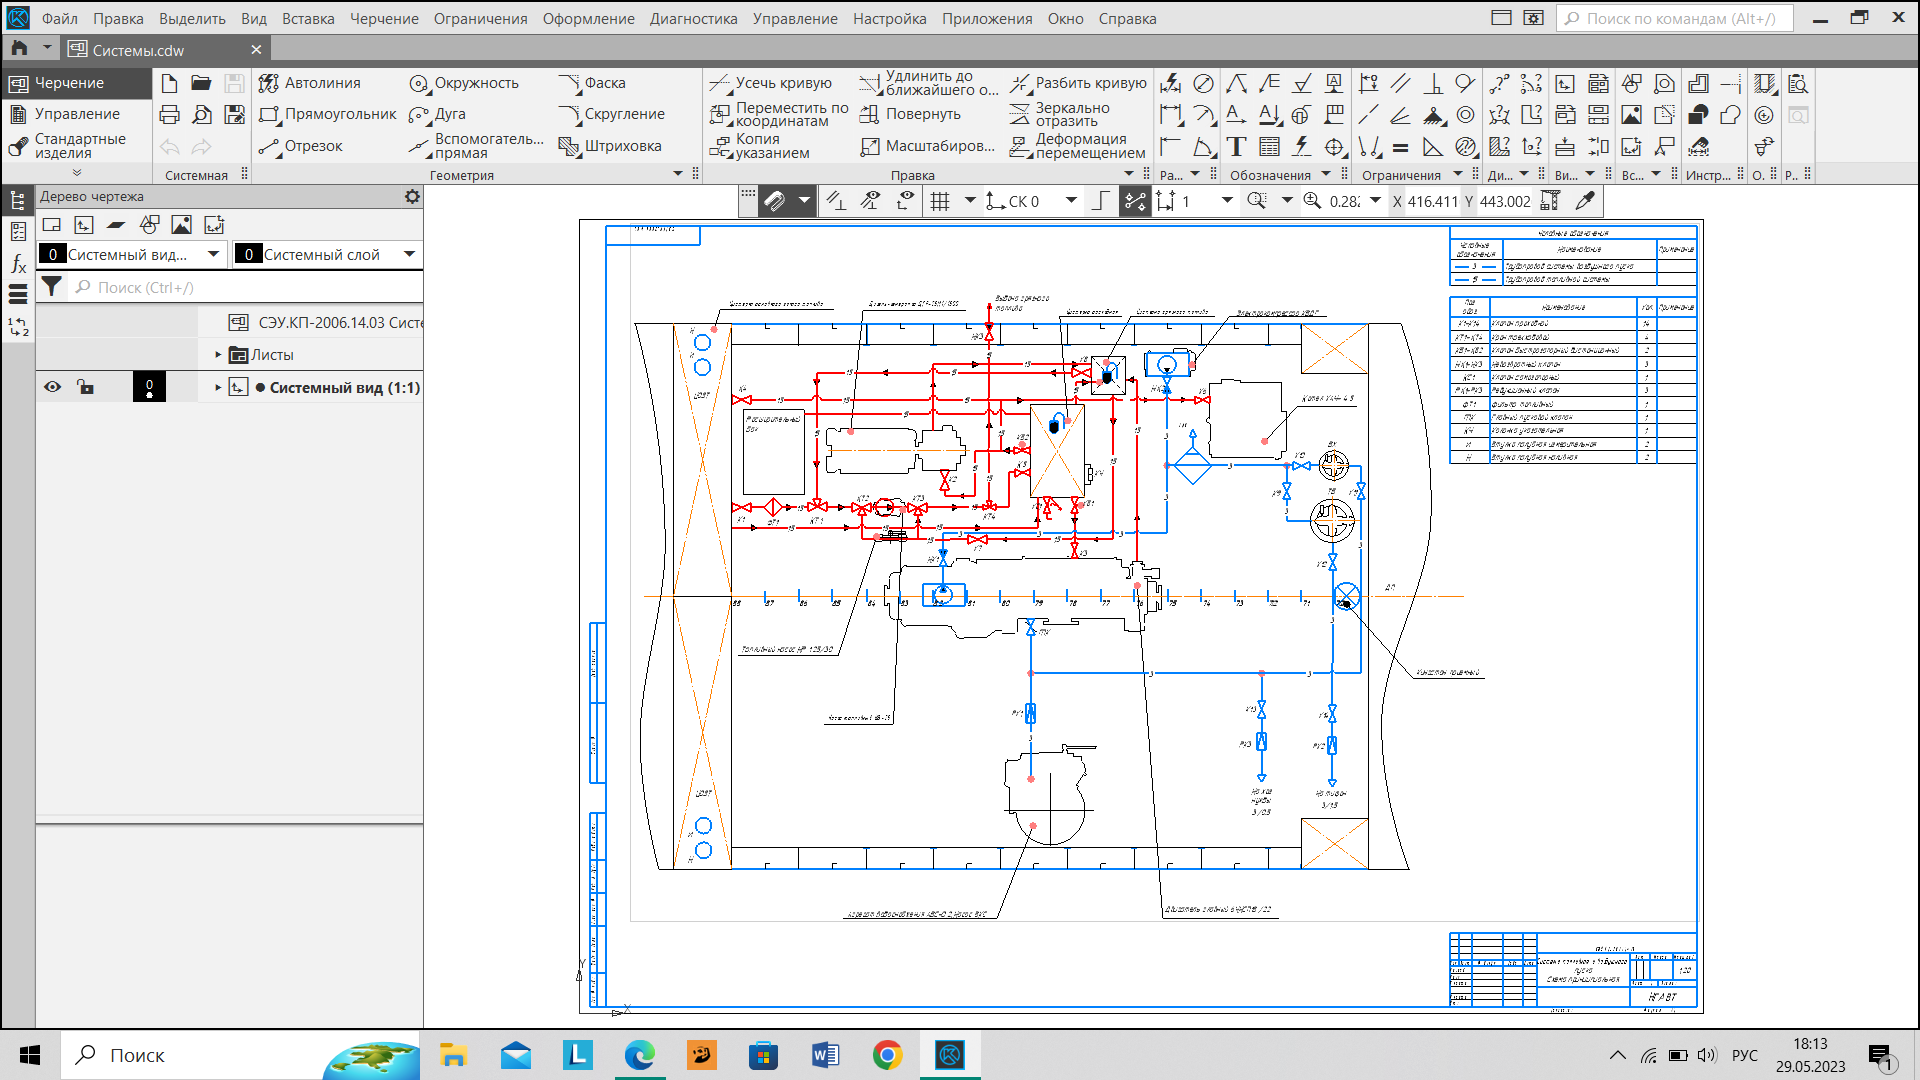The height and width of the screenshot is (1080, 1920).
Task: Open the zoom scale 0.28 dropdown
Action: (1375, 201)
